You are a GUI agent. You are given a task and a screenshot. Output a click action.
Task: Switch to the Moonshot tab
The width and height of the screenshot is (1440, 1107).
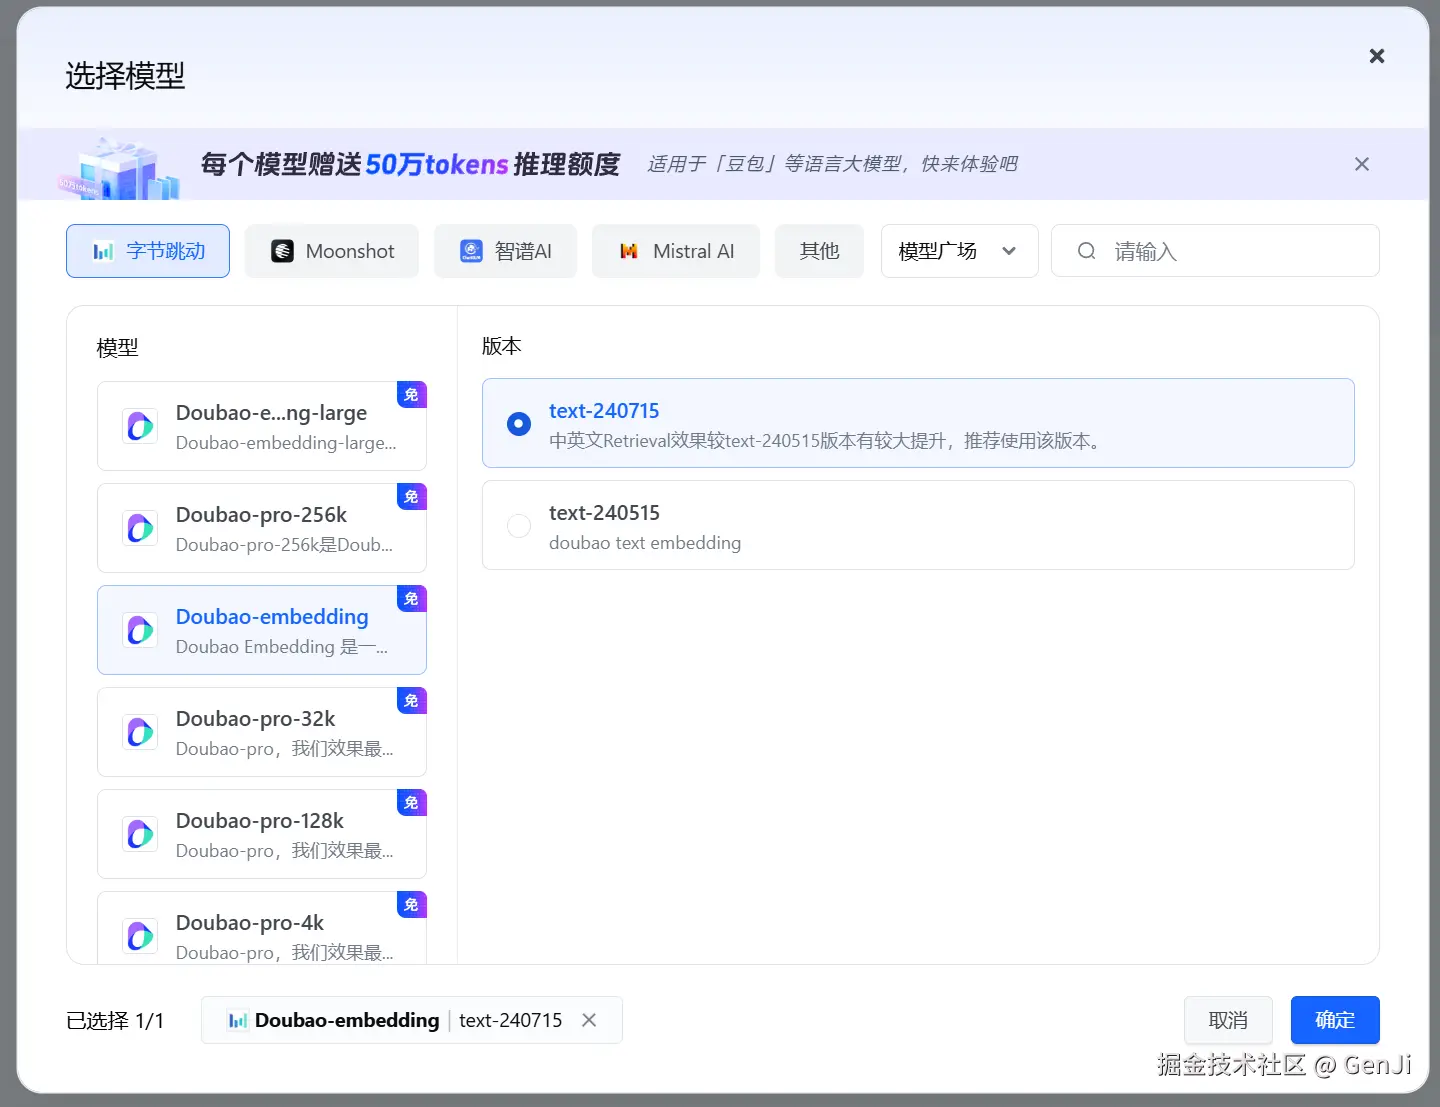332,251
